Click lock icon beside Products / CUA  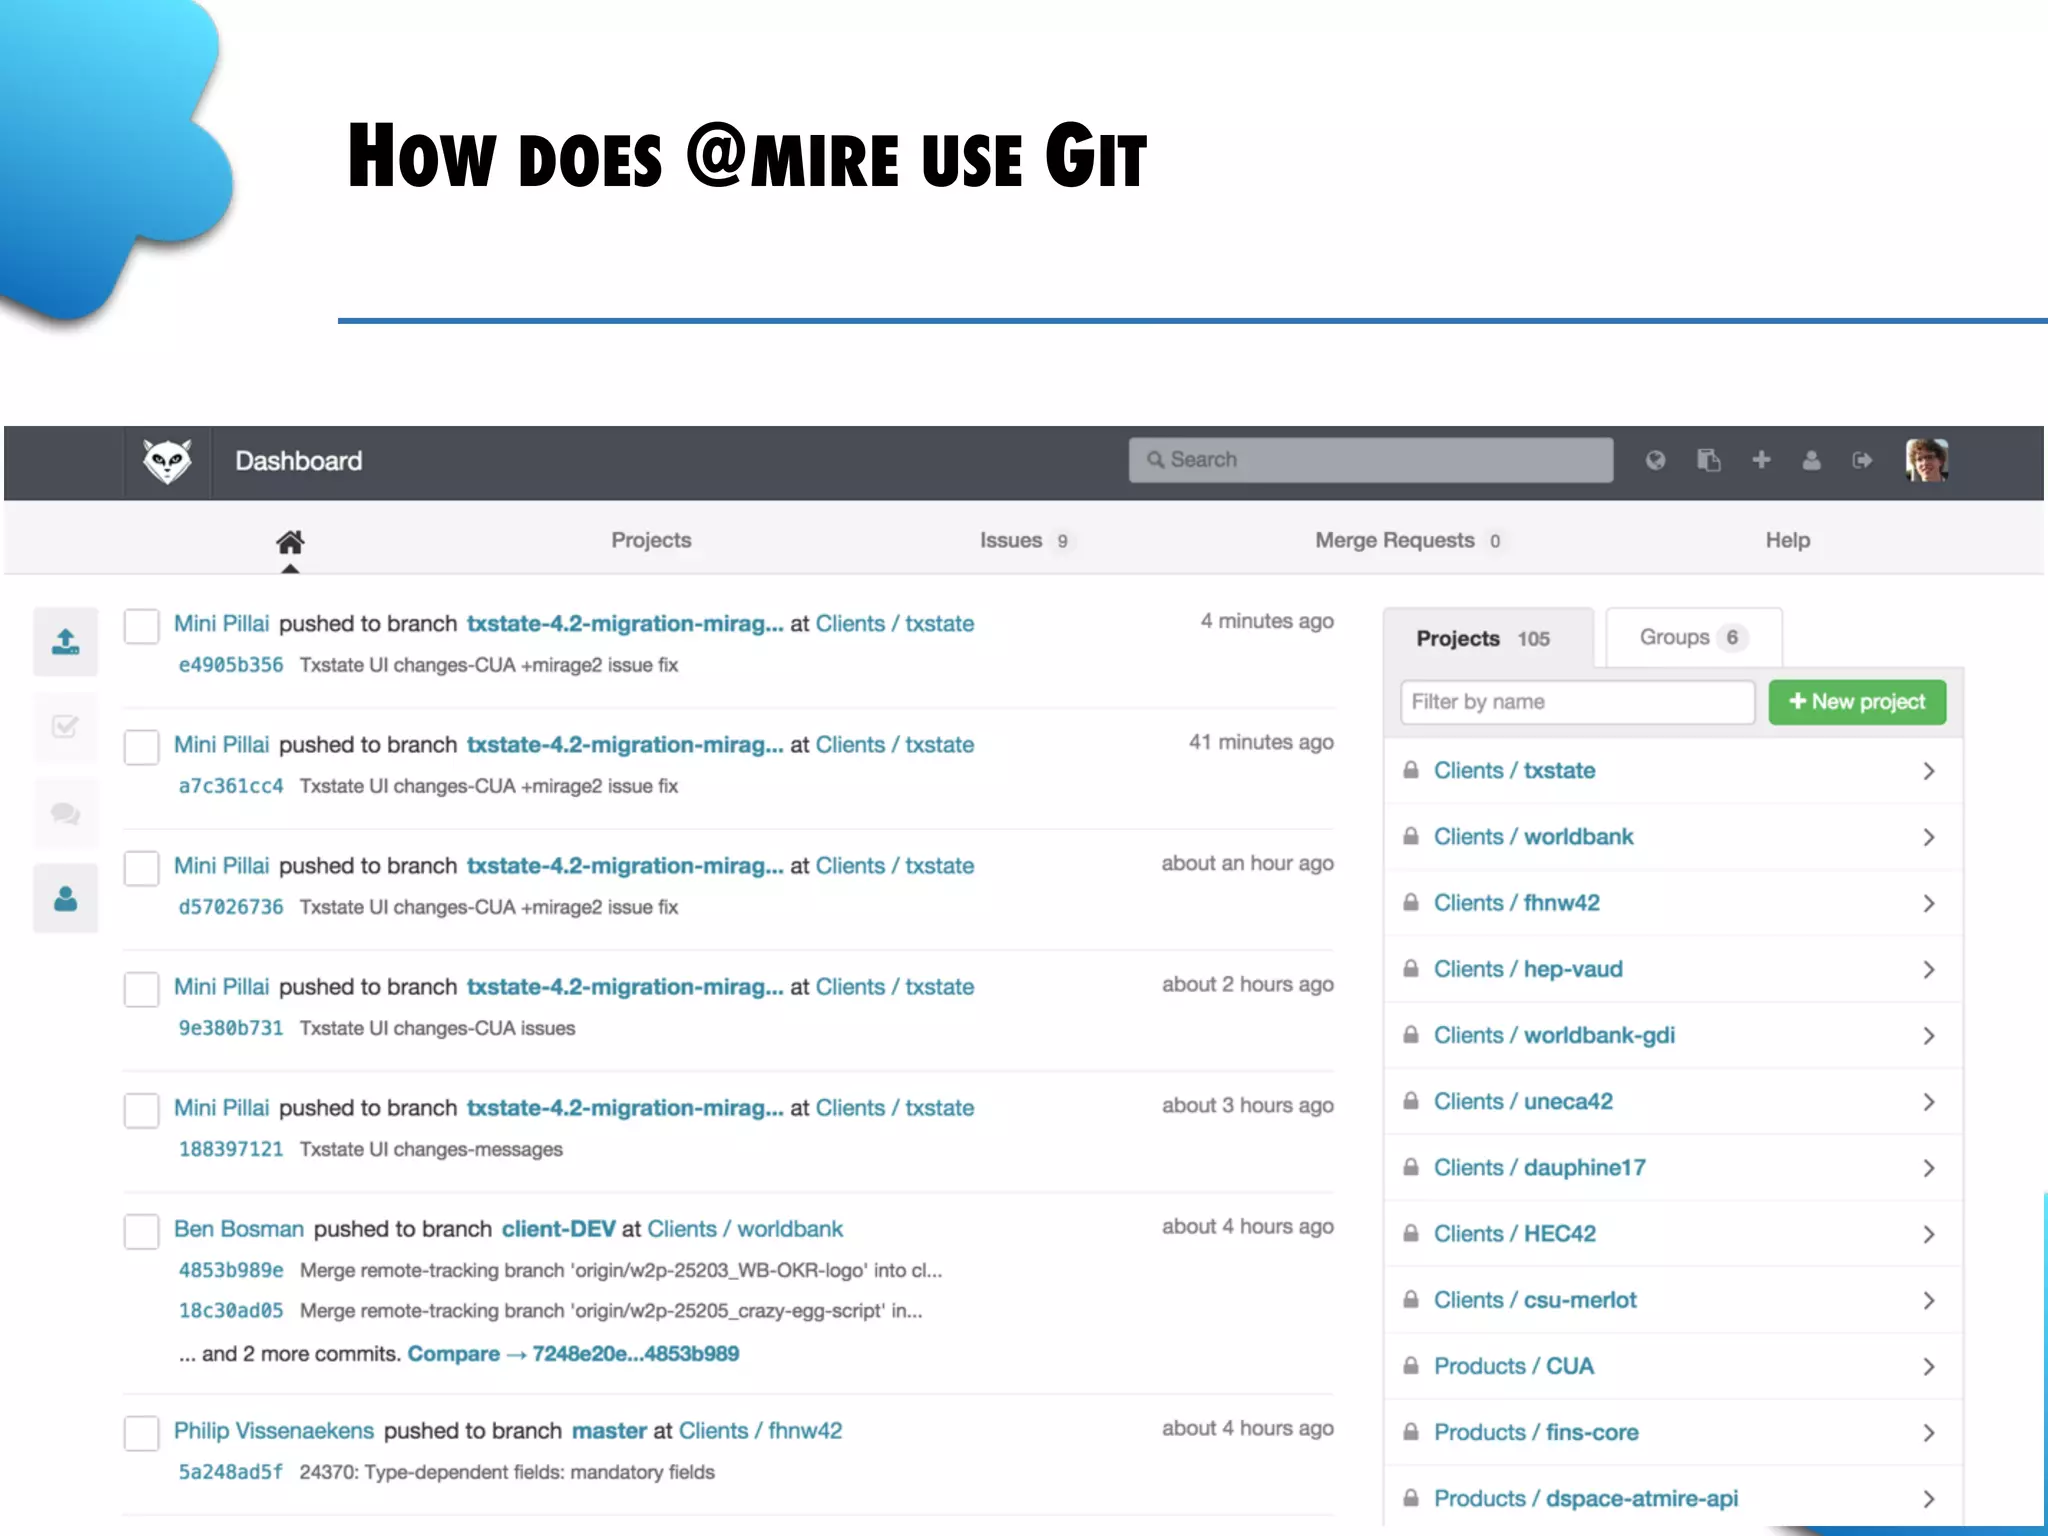tap(1411, 1366)
